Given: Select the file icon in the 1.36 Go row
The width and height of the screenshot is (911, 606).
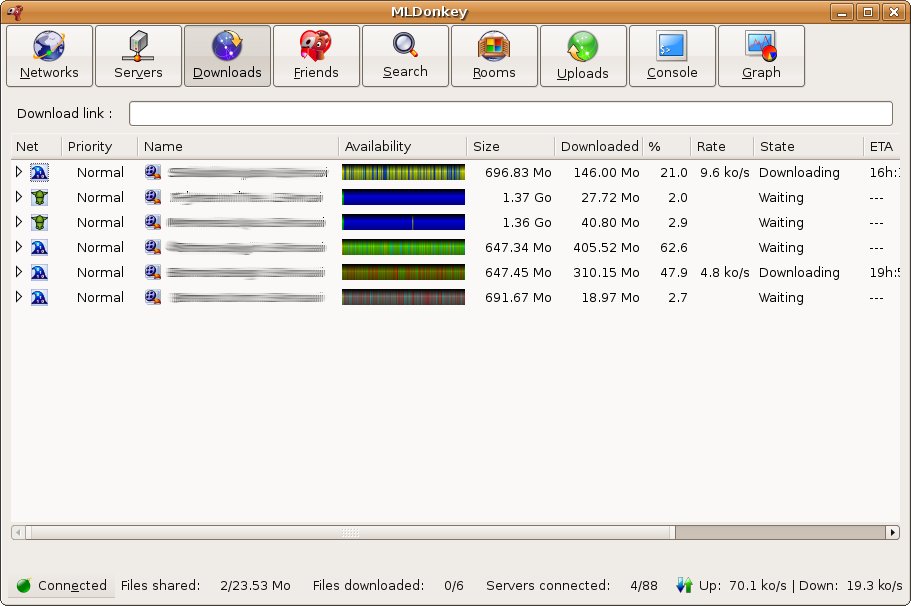Looking at the screenshot, I should (153, 222).
